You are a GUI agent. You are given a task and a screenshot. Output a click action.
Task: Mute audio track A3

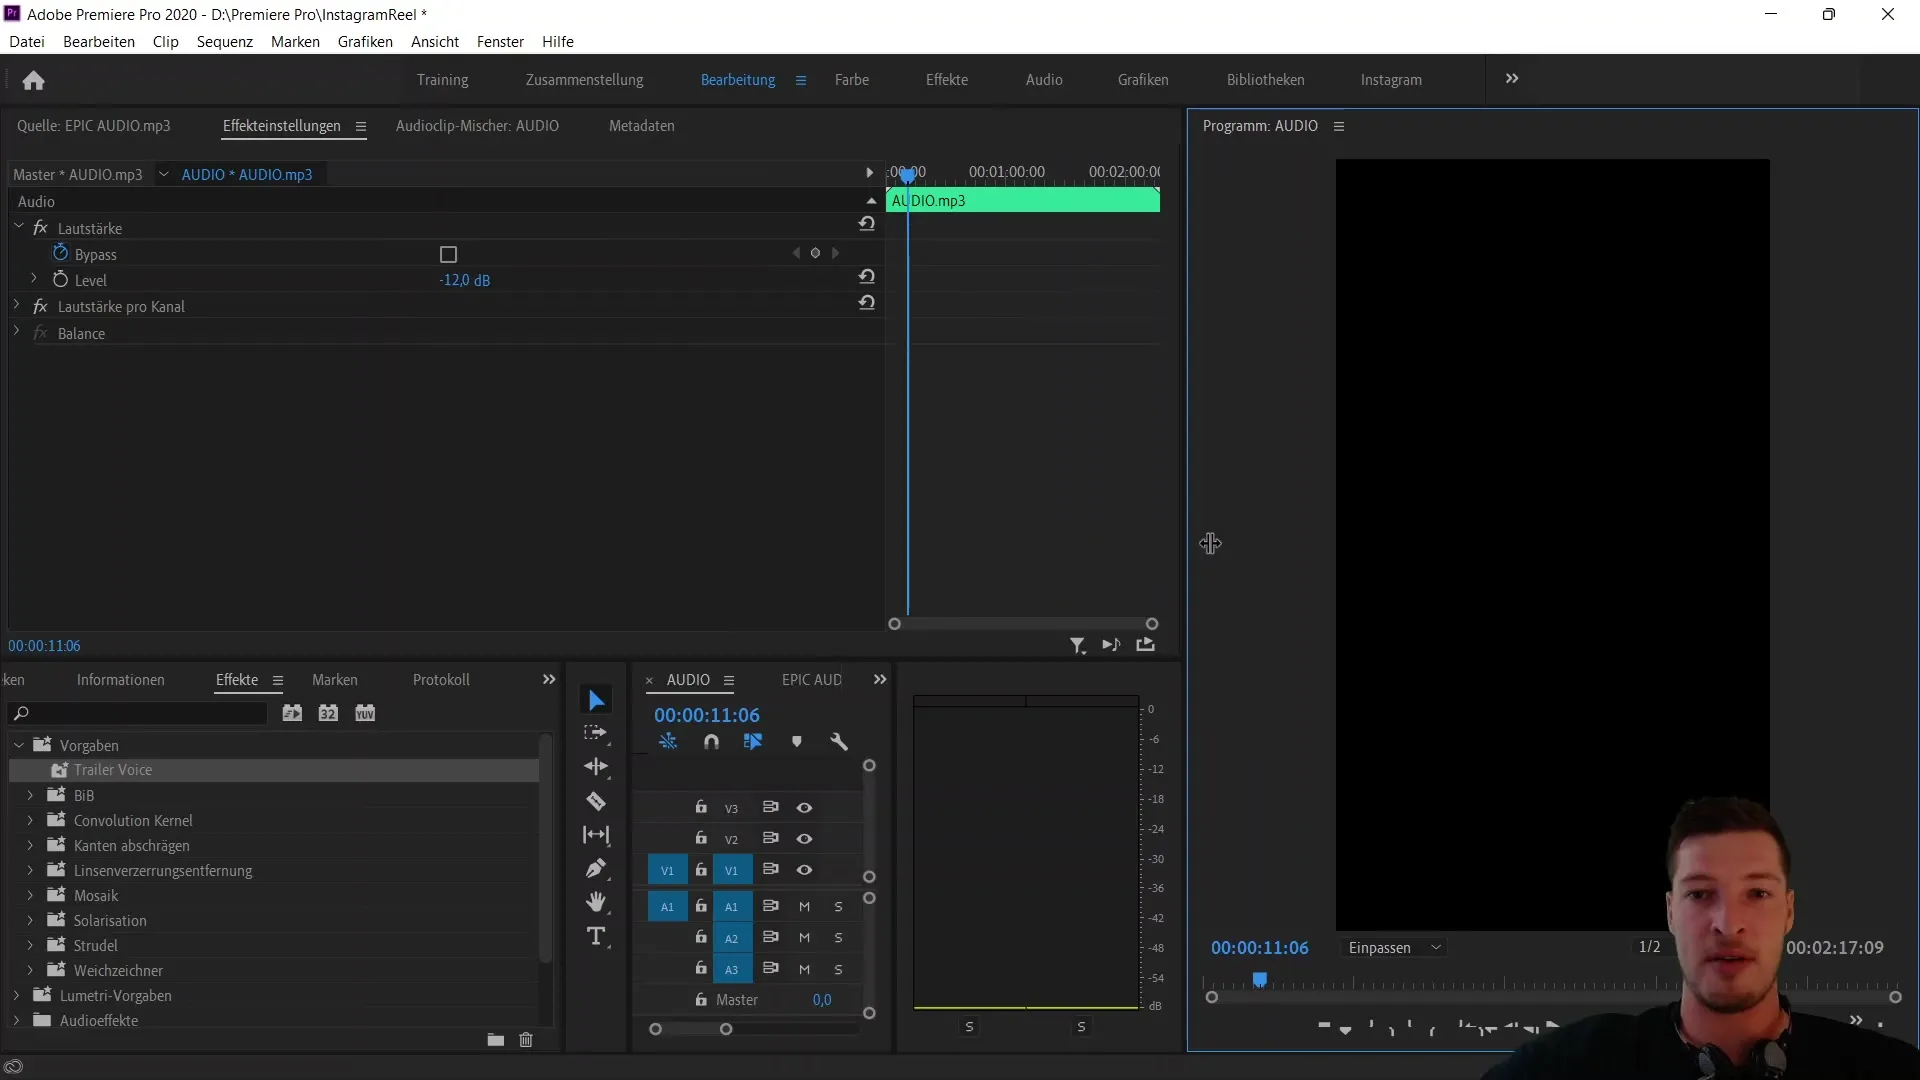coord(804,969)
